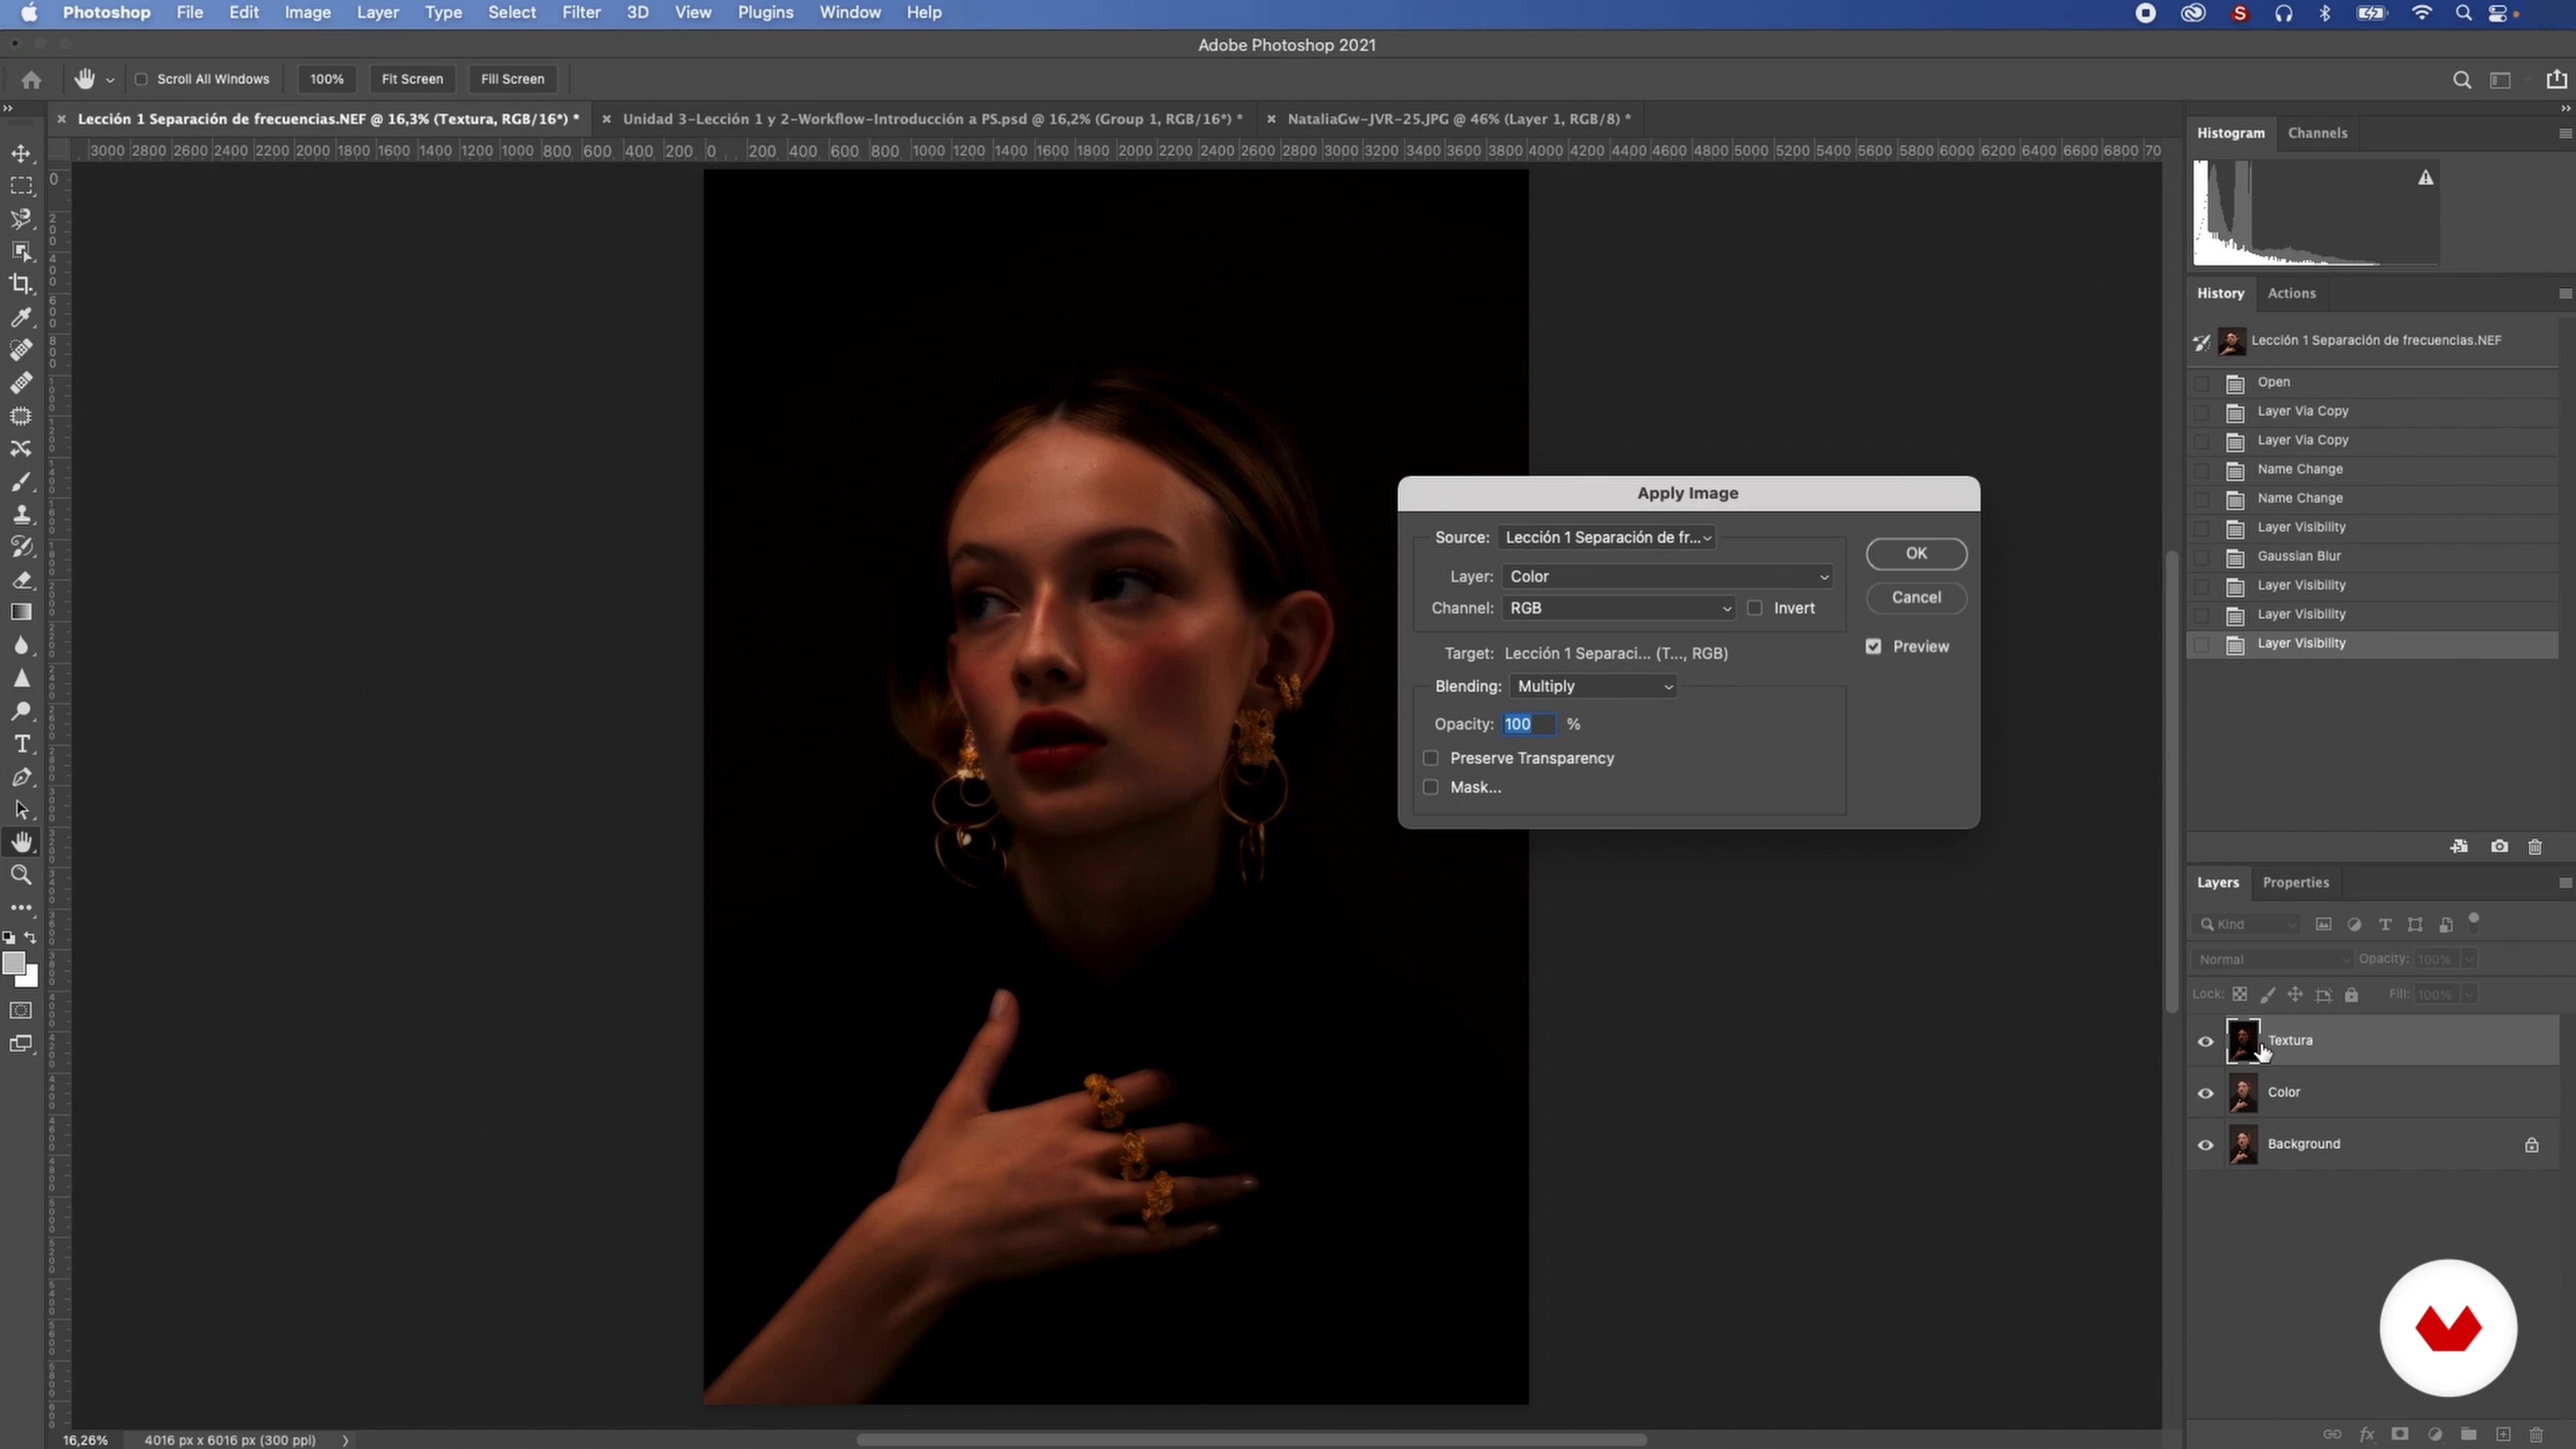Add layer mask icon in Layers panel
The image size is (2576, 1449).
[x=2399, y=1434]
